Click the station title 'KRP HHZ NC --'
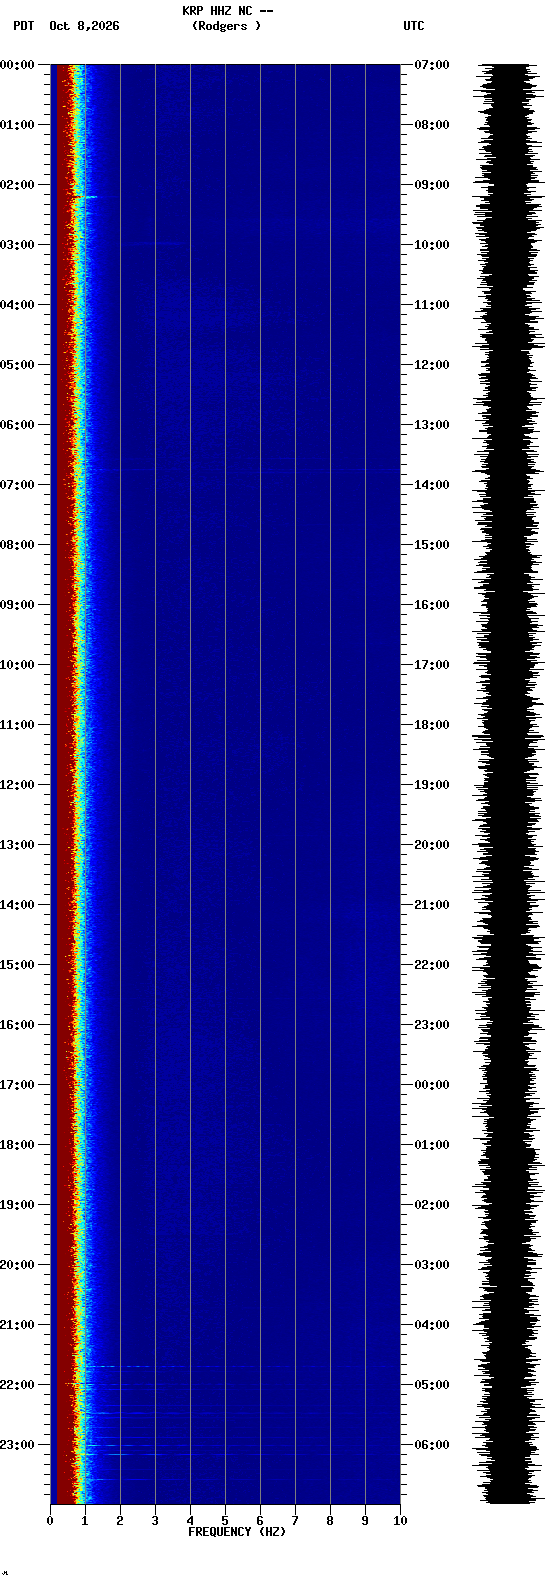This screenshot has height=1584, width=552. tap(227, 11)
